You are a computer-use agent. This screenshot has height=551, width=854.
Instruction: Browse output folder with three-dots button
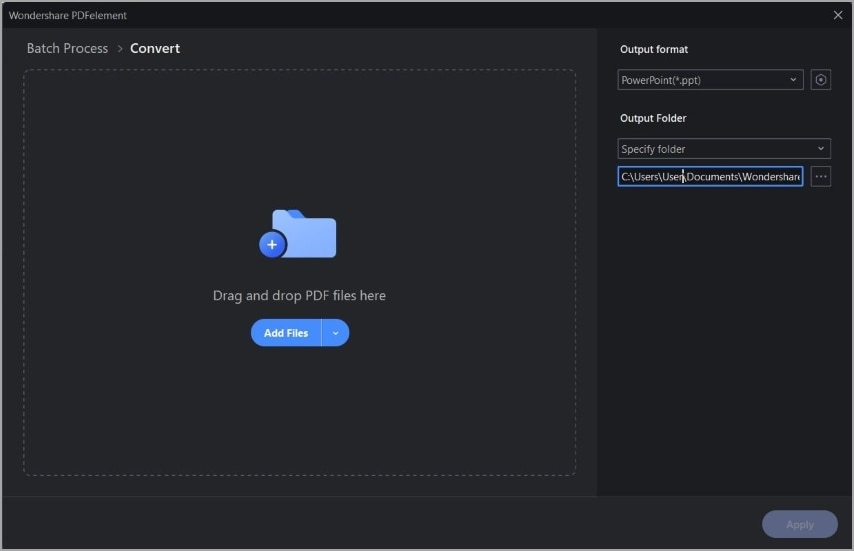pos(820,176)
